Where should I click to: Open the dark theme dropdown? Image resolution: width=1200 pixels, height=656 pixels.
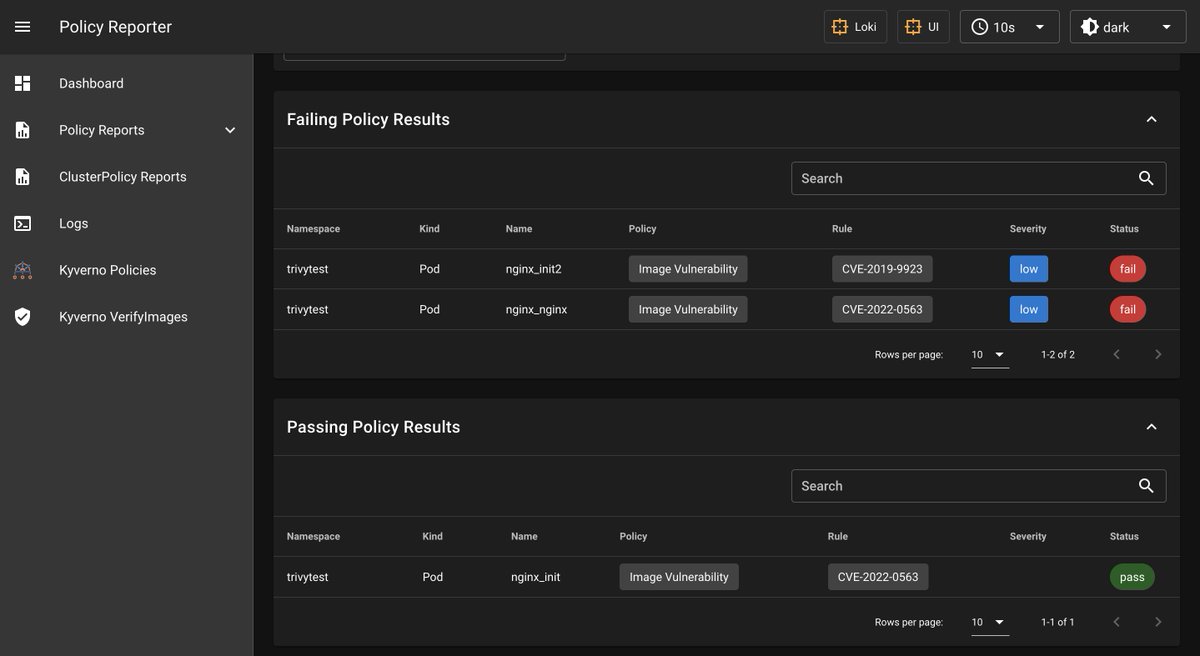pyautogui.click(x=1128, y=27)
